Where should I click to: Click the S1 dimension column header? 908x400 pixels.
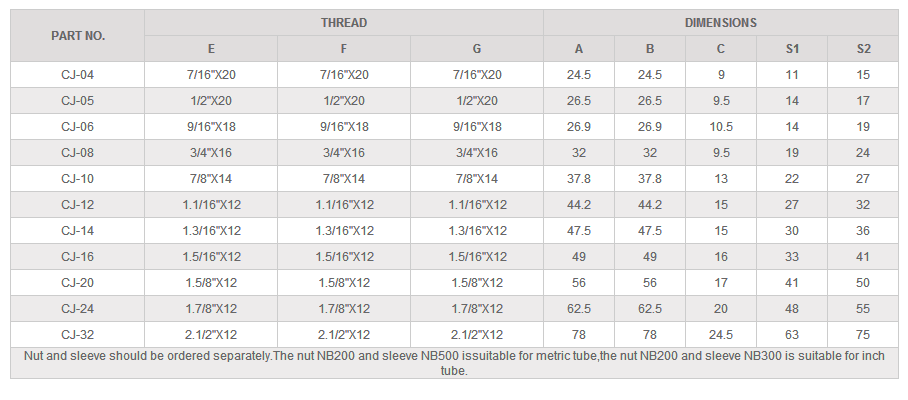point(792,48)
